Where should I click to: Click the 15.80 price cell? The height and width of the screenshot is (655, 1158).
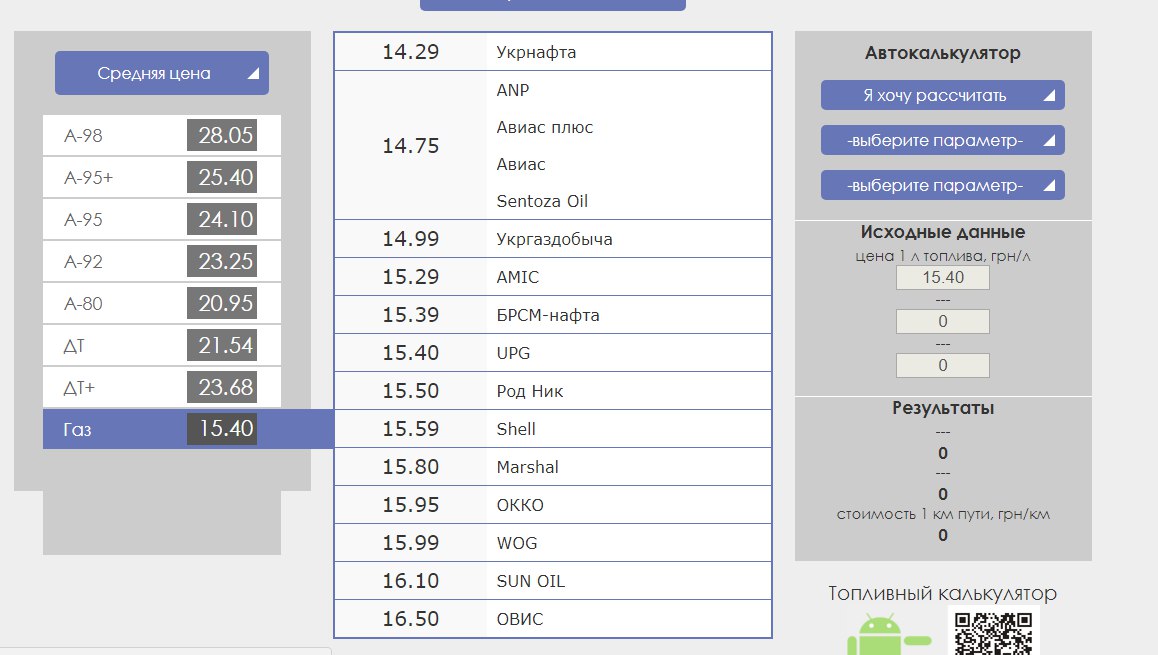(x=411, y=467)
